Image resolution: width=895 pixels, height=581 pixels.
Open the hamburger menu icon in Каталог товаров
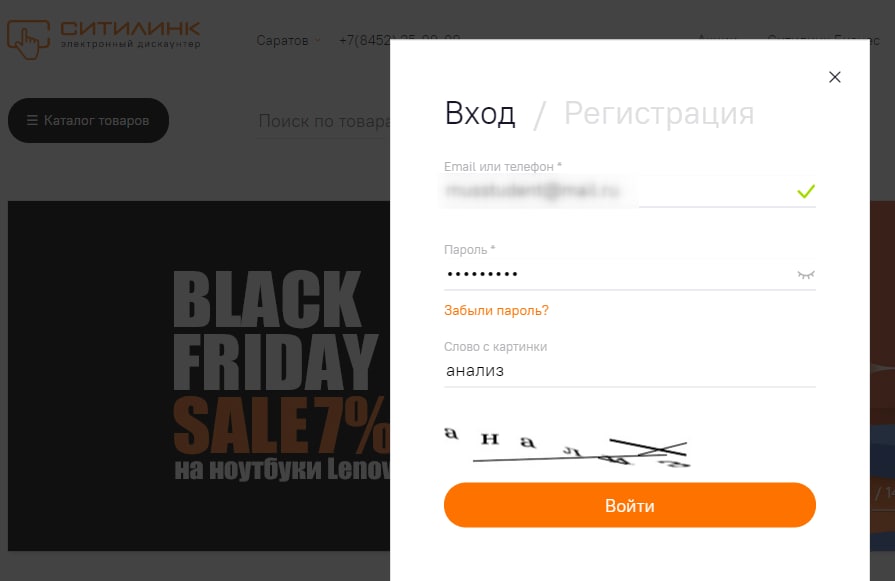32,120
